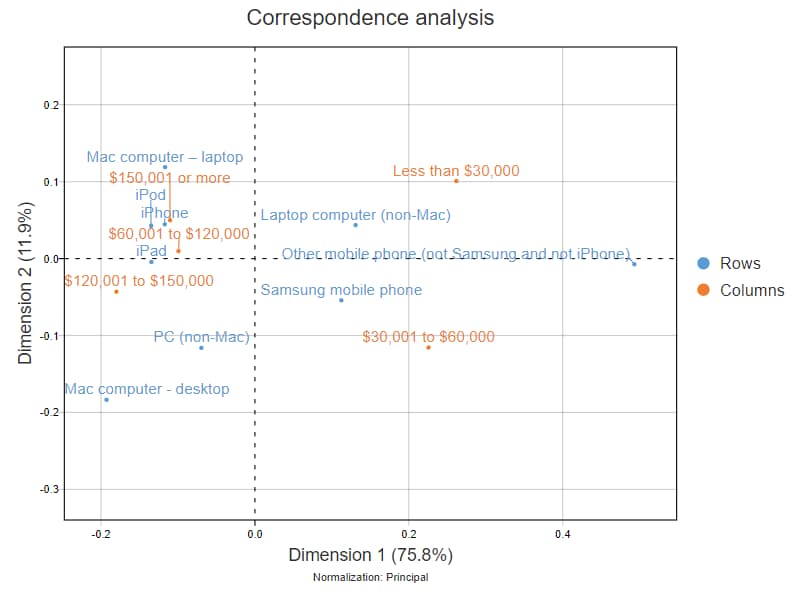This screenshot has width=804, height=601.
Task: Select the 'Other mobile phone' row label
Action: (x=456, y=254)
